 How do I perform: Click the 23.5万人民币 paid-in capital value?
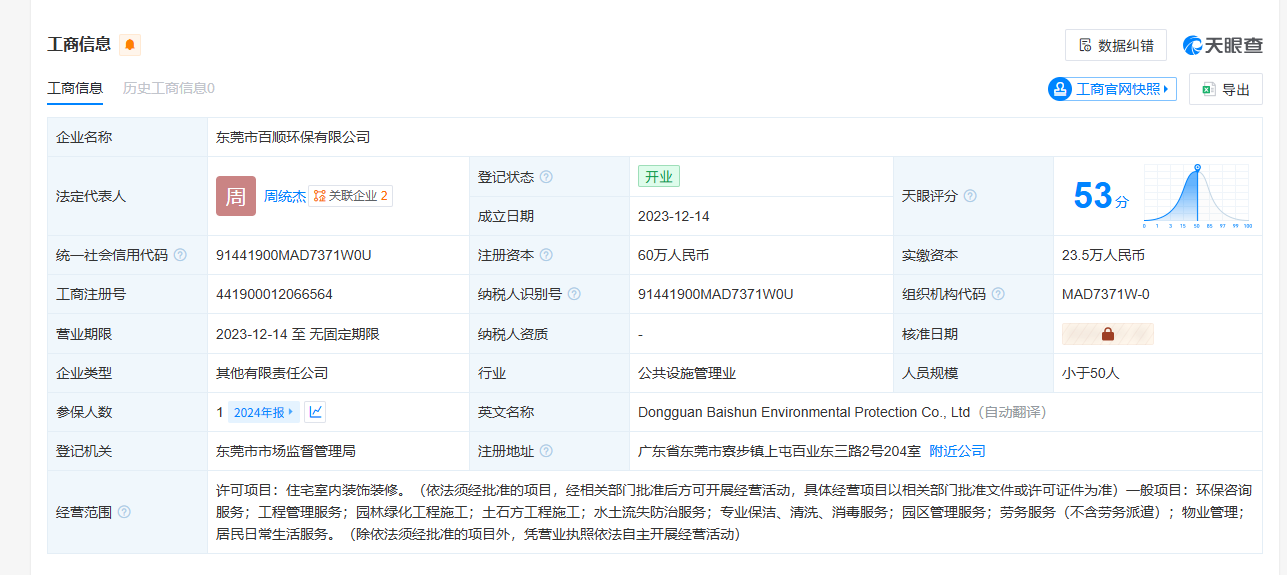(x=1103, y=255)
